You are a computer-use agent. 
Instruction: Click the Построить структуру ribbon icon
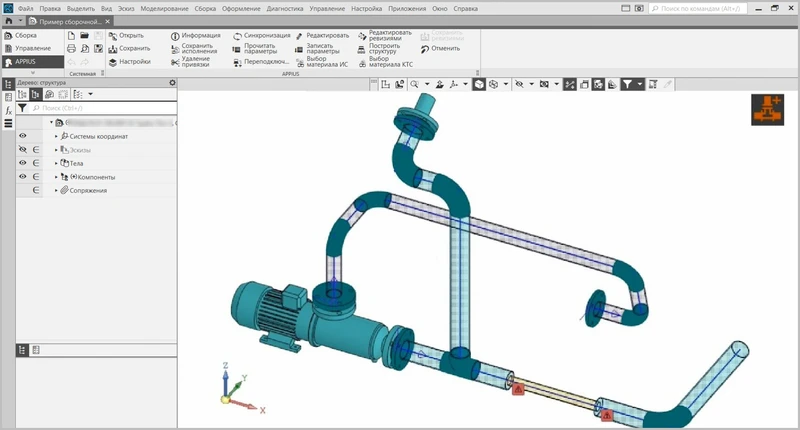tap(362, 48)
